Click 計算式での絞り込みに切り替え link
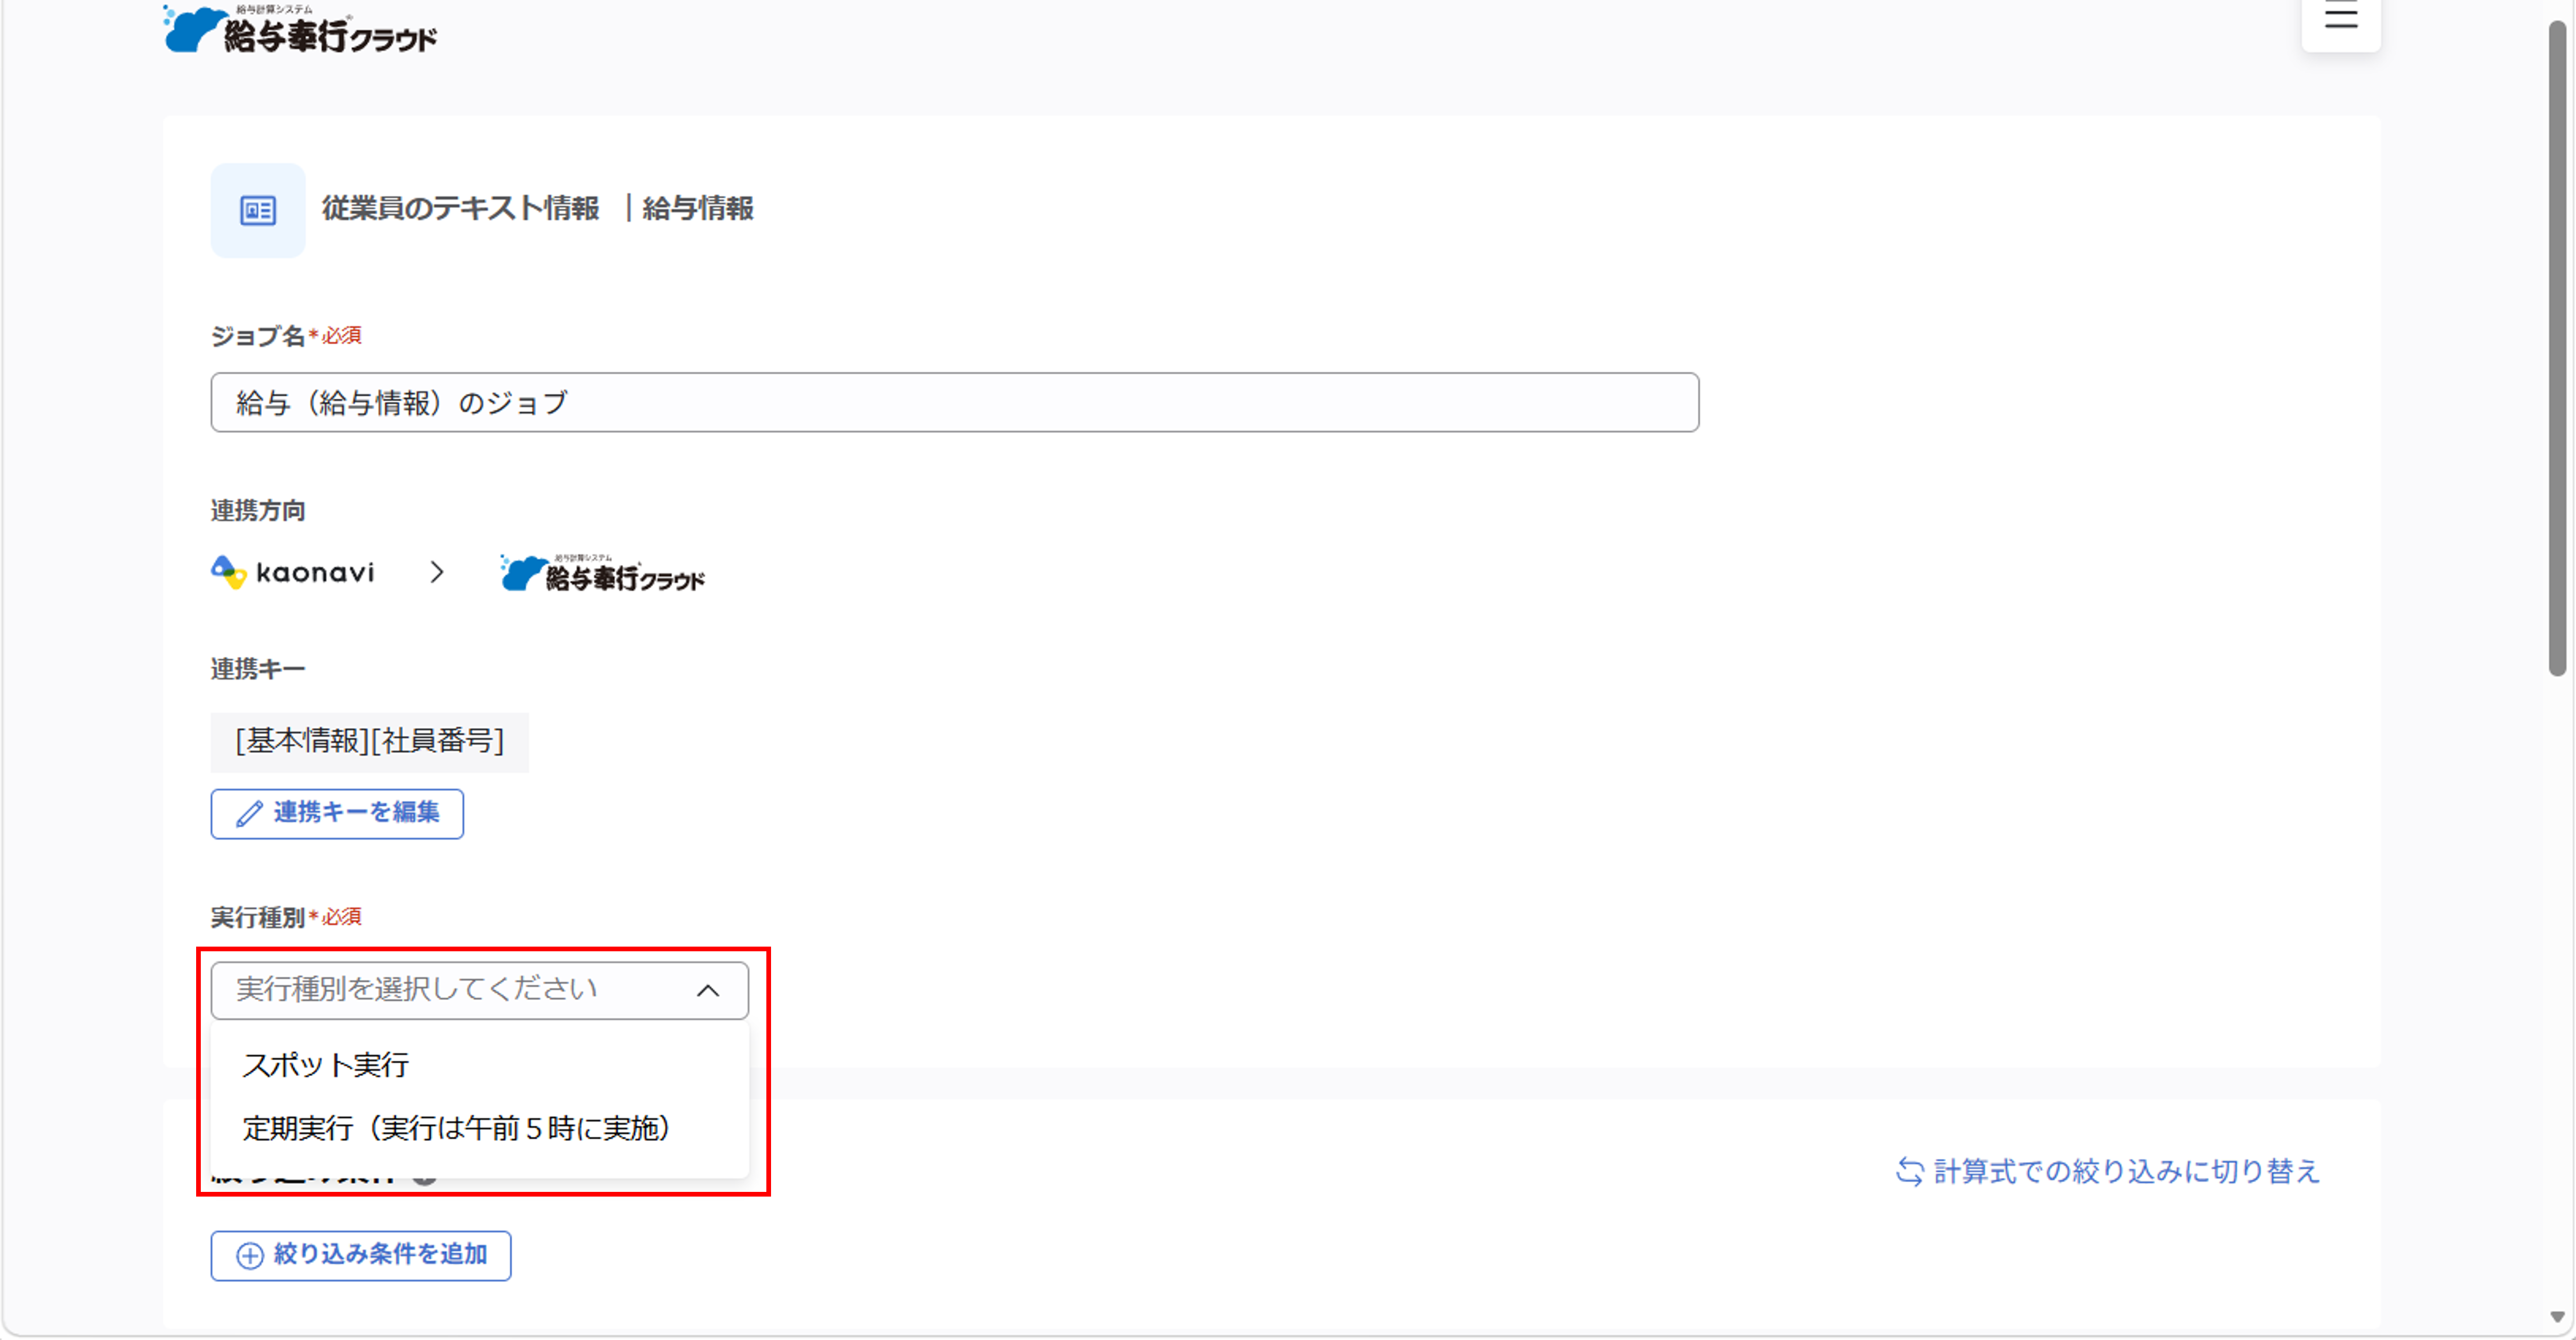 coord(2107,1171)
